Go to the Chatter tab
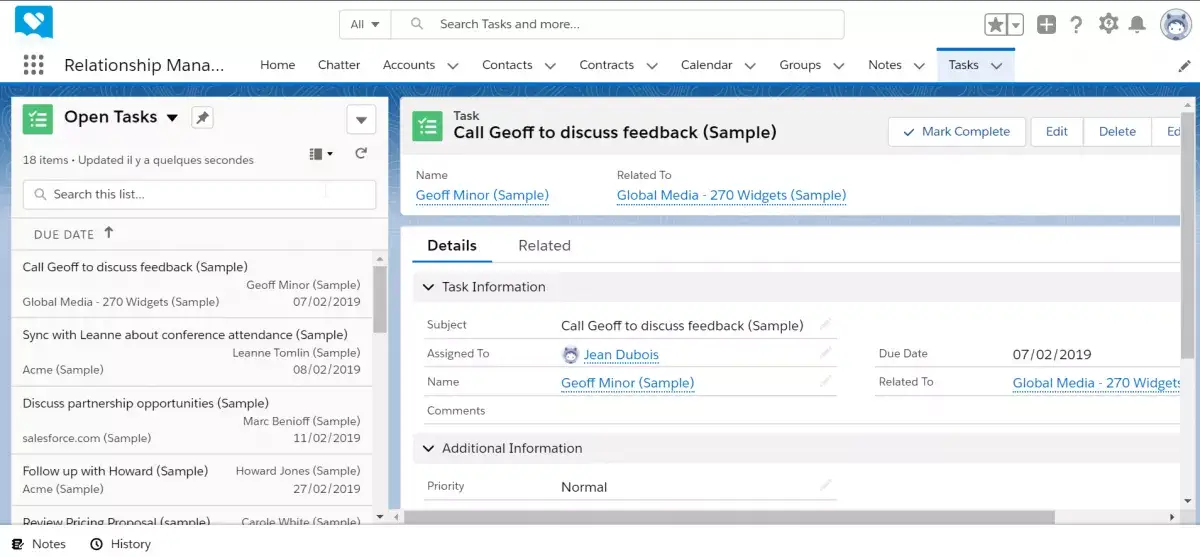The image size is (1200, 557). click(339, 65)
